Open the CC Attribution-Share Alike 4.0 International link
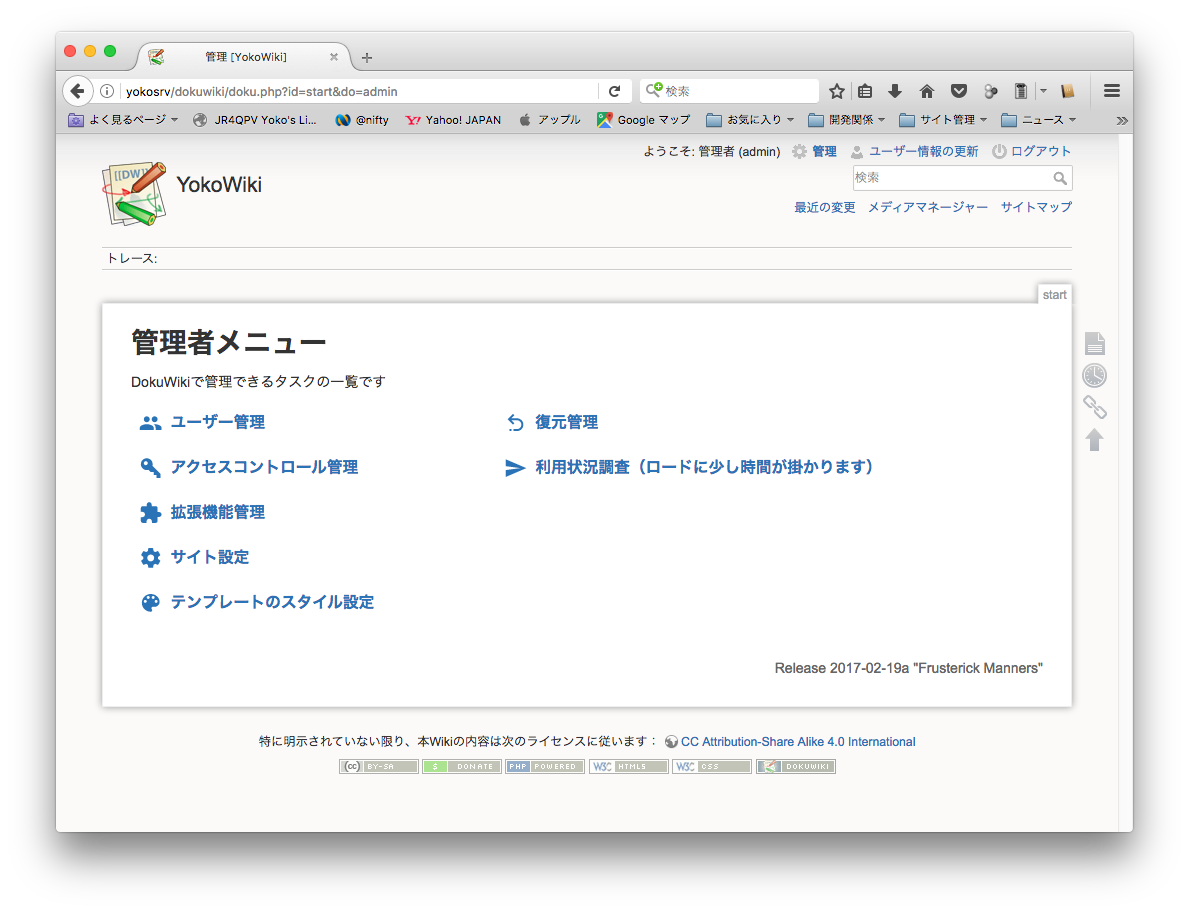 pos(798,742)
